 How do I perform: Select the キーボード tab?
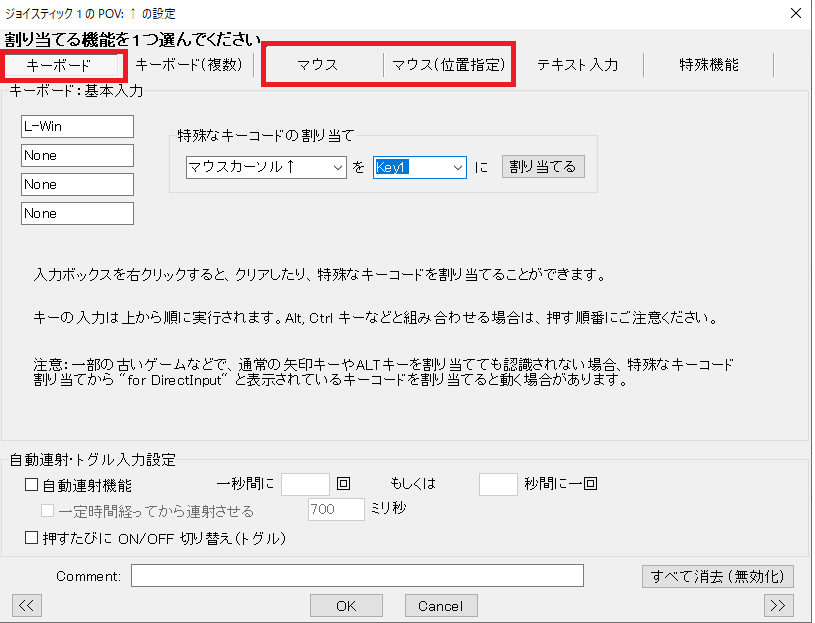point(61,65)
